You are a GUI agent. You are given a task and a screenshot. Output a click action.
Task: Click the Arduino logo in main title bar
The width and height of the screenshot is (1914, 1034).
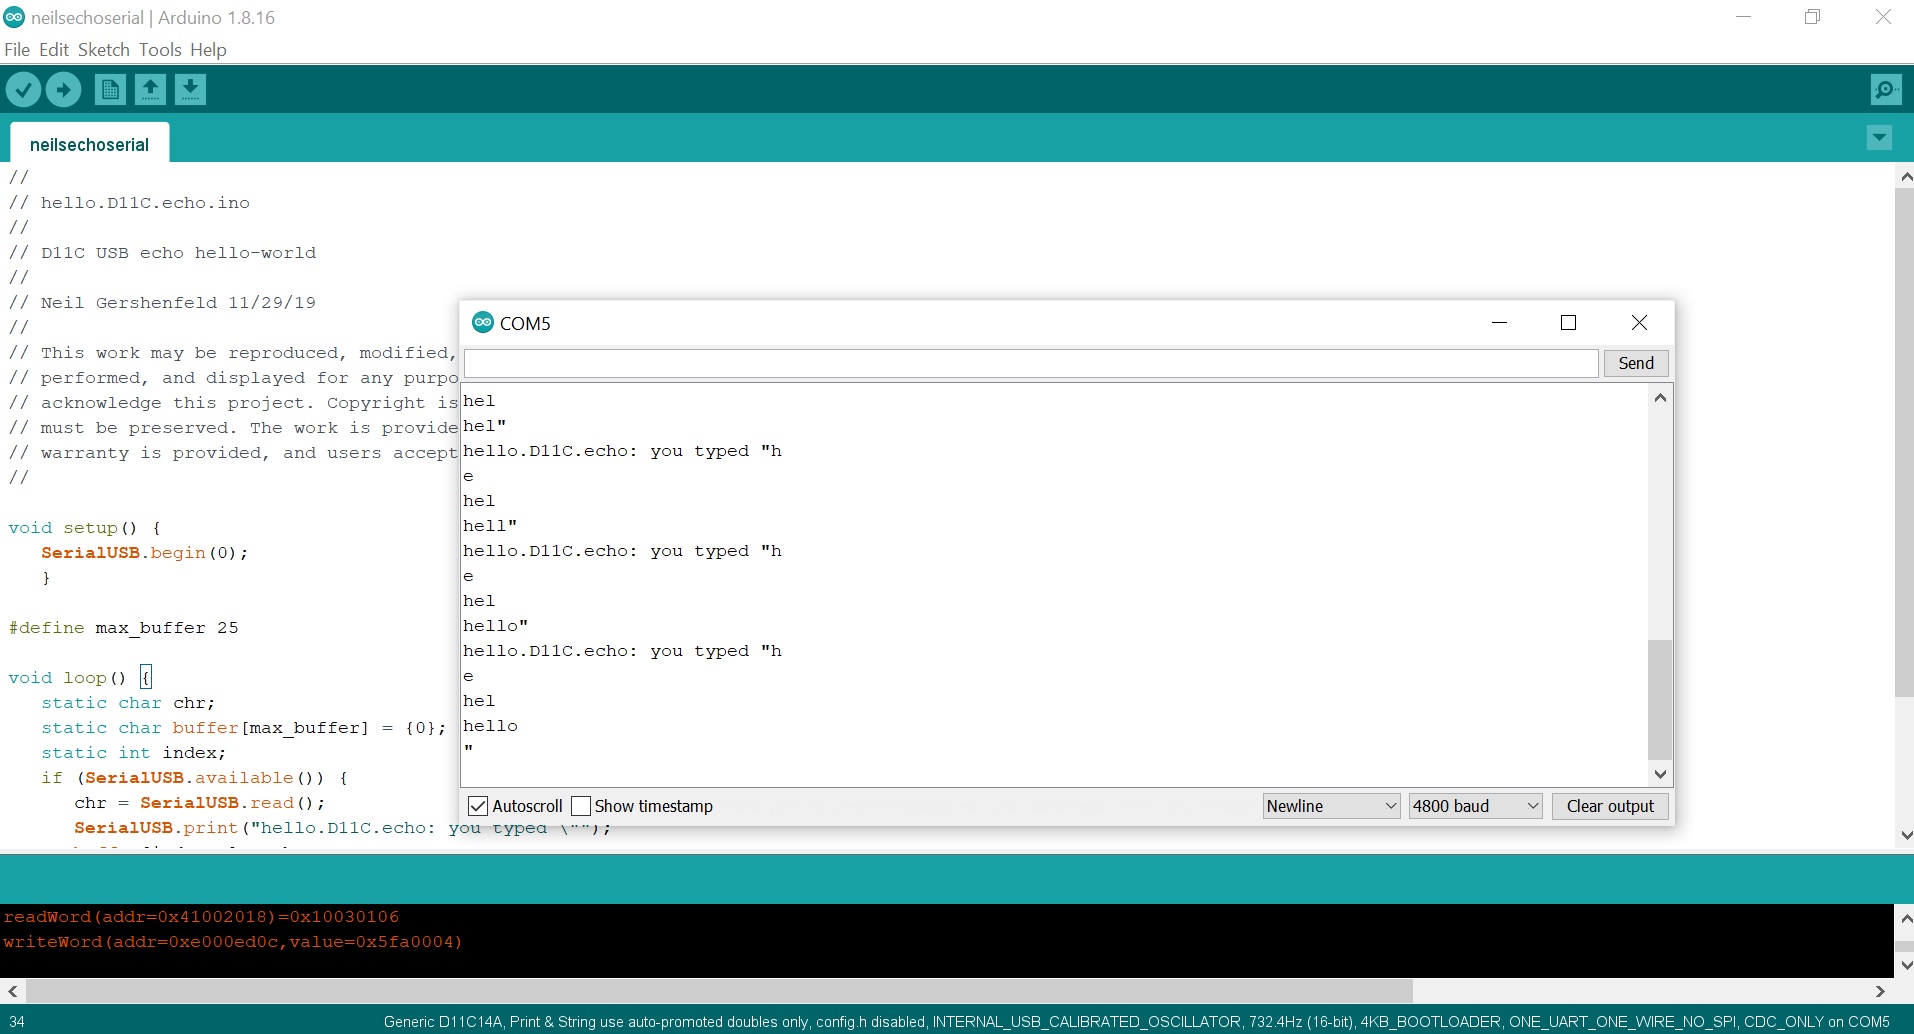coord(14,17)
